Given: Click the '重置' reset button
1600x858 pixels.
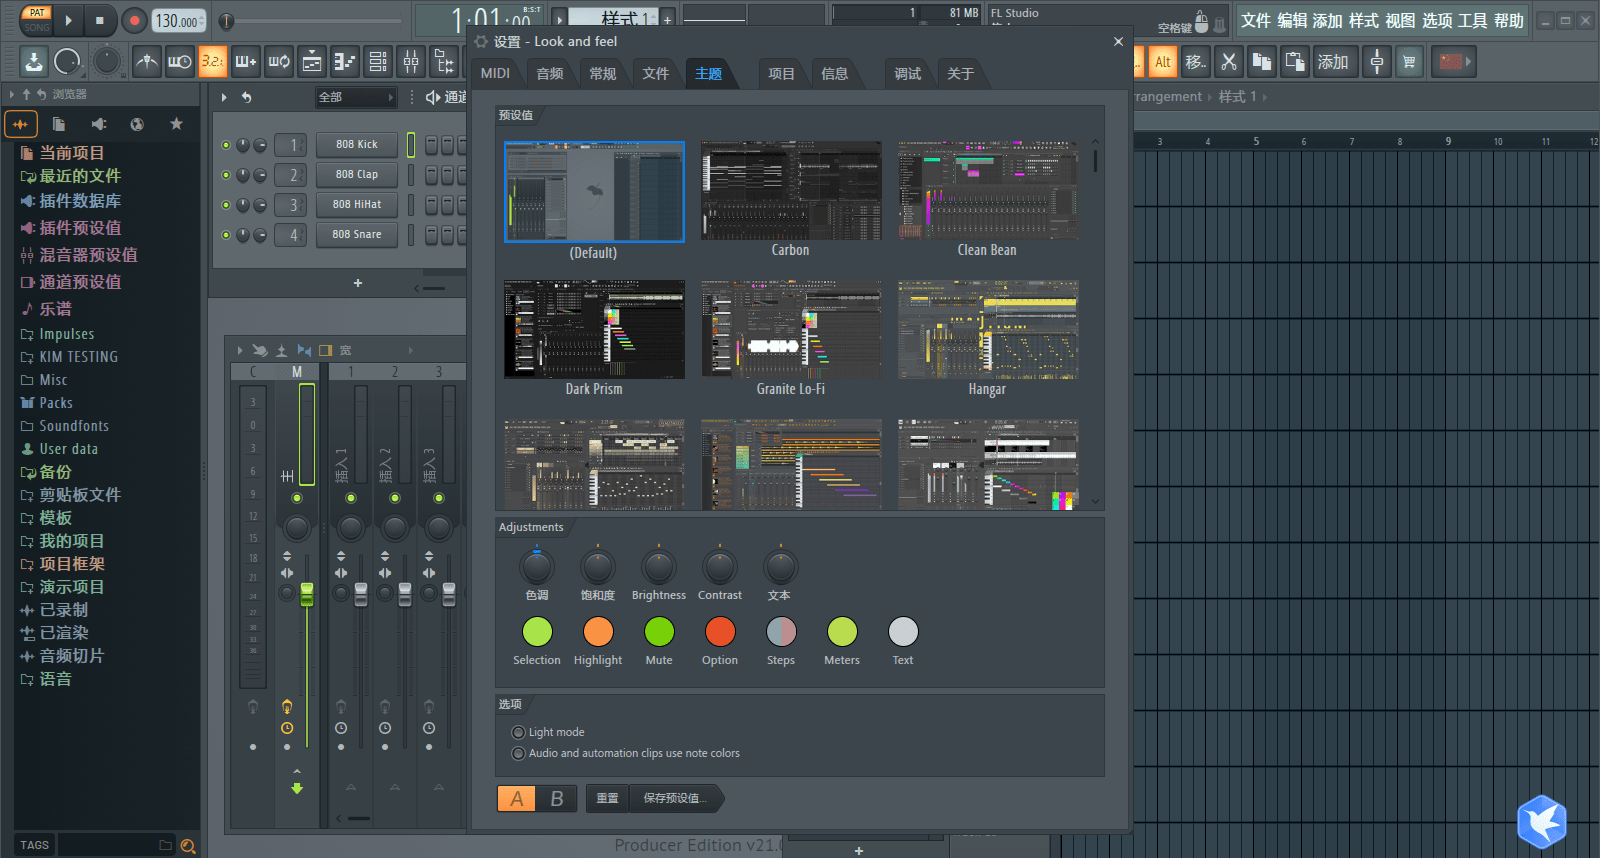Looking at the screenshot, I should [607, 798].
